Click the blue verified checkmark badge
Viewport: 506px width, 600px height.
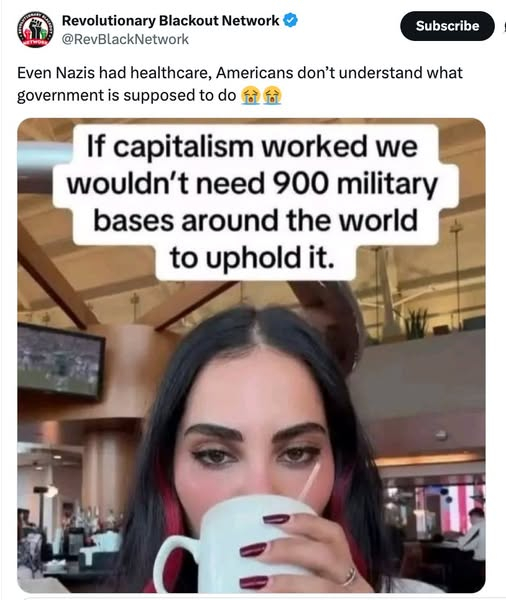tap(291, 20)
